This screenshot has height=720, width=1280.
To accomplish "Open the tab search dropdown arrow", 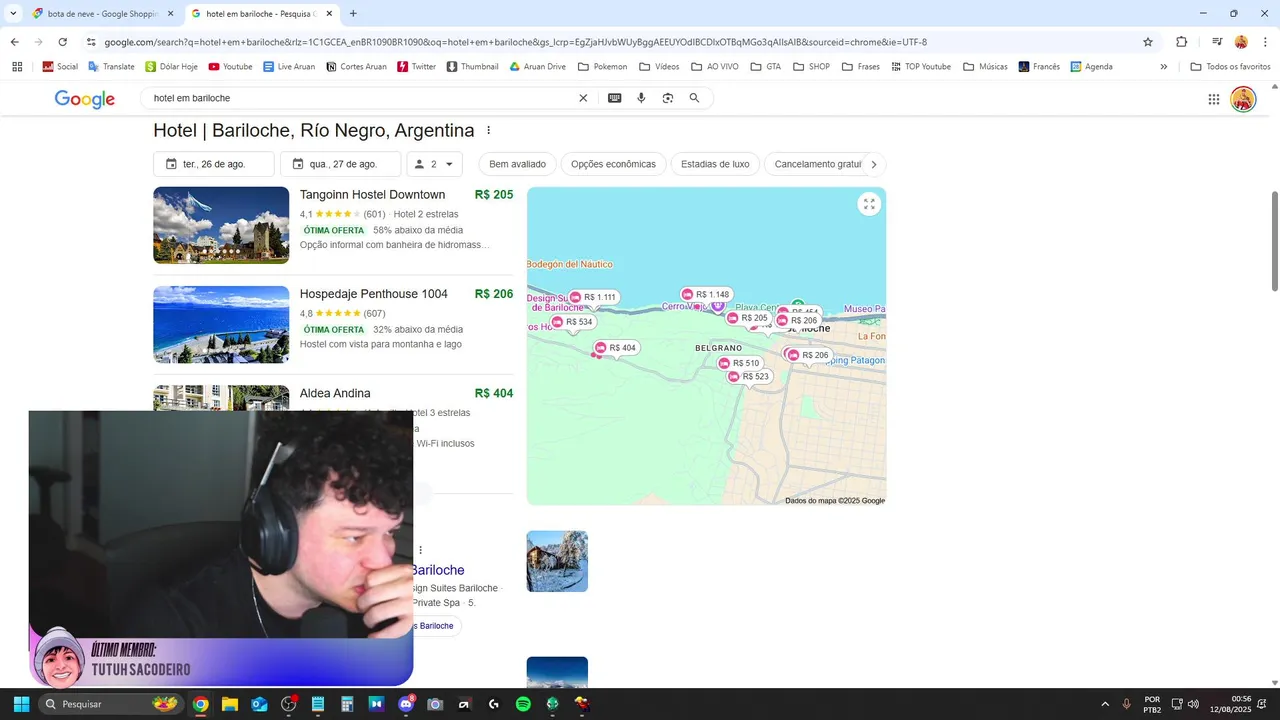I will point(13,14).
